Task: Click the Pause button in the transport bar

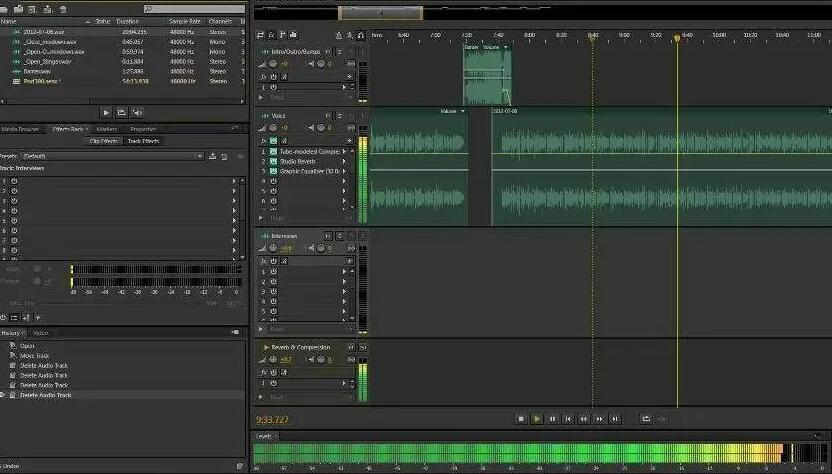Action: click(552, 419)
